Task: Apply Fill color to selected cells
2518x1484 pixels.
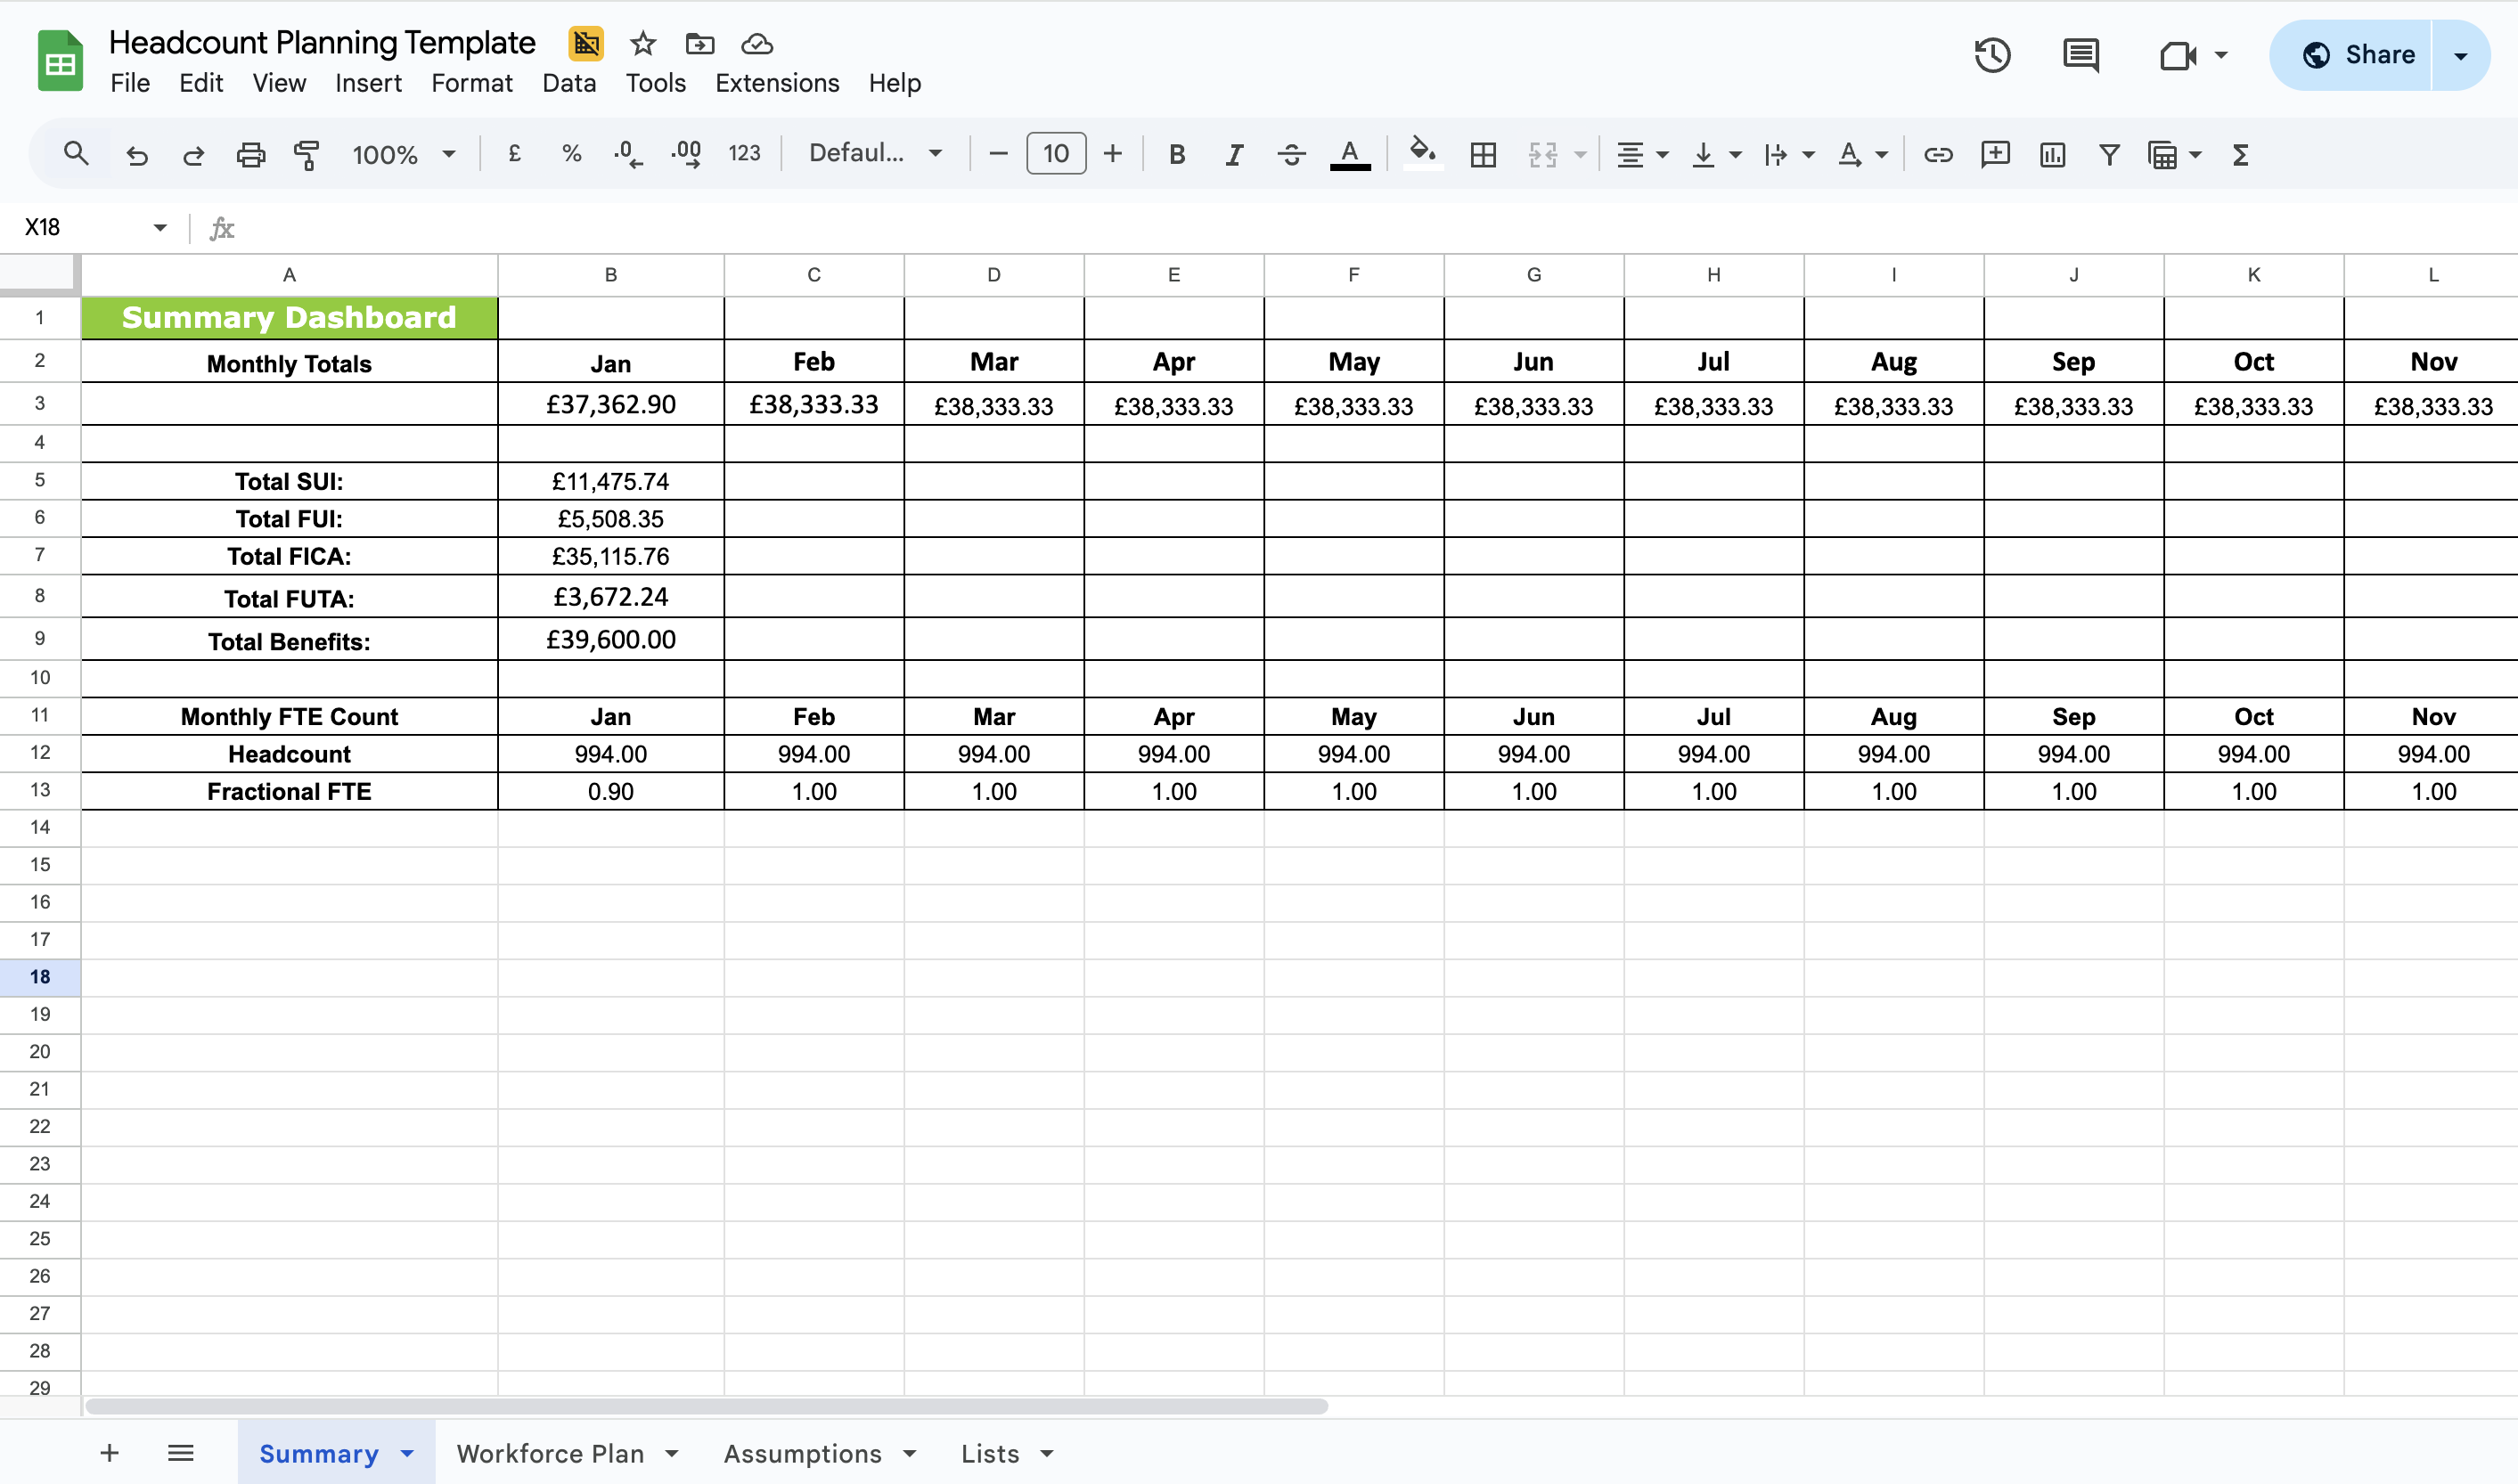Action: [1423, 154]
